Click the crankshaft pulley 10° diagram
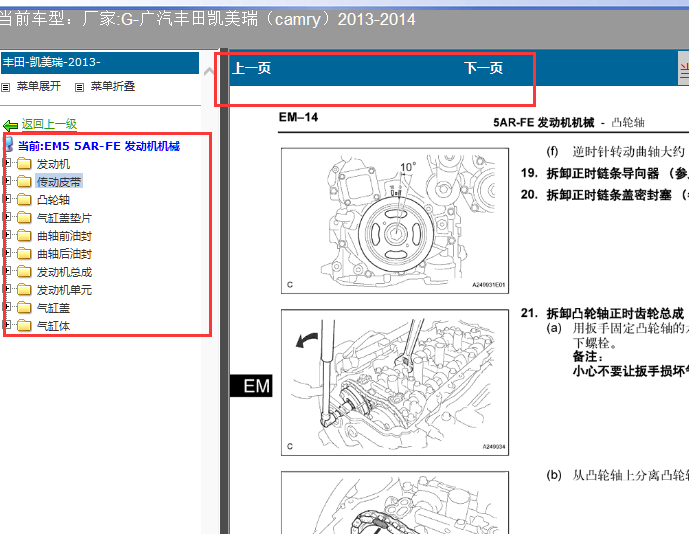Screen dimensions: 689x534 coord(395,221)
